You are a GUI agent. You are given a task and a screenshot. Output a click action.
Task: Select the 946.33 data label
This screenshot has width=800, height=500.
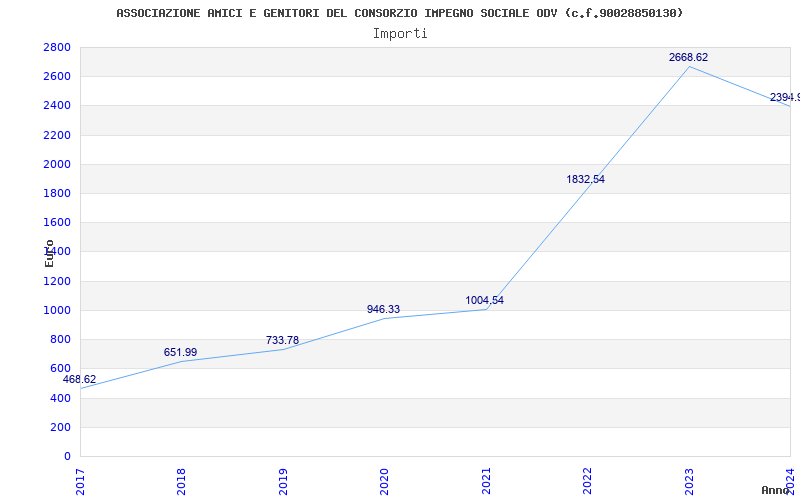click(x=383, y=310)
